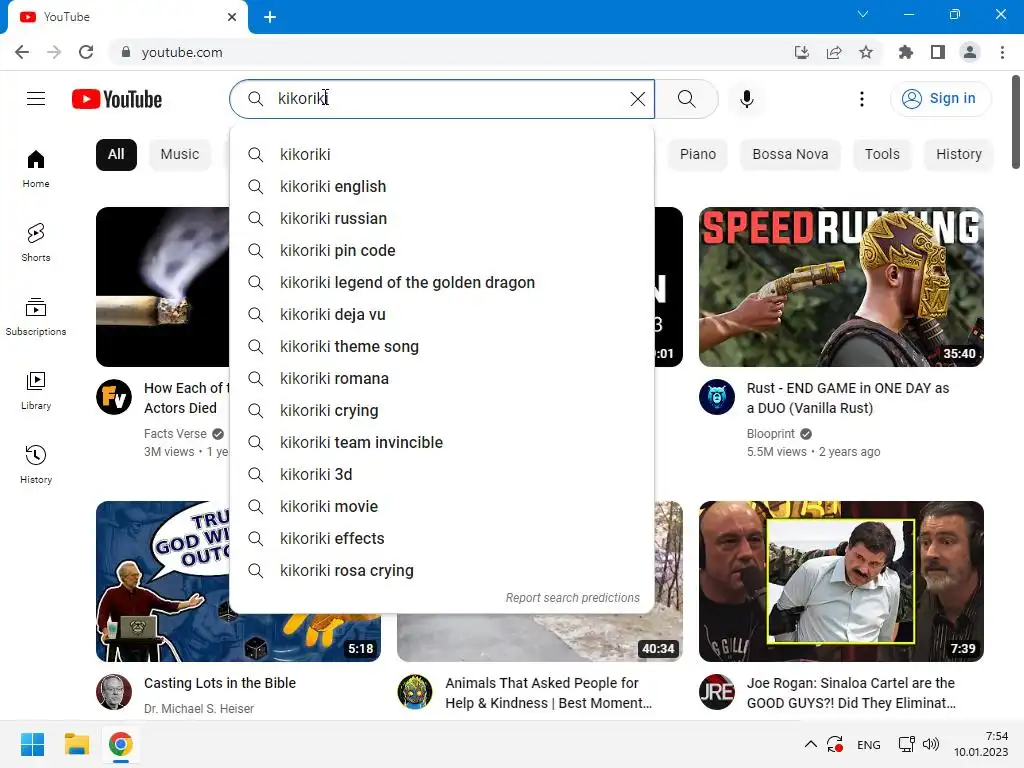Open History from the sidebar

(36, 464)
